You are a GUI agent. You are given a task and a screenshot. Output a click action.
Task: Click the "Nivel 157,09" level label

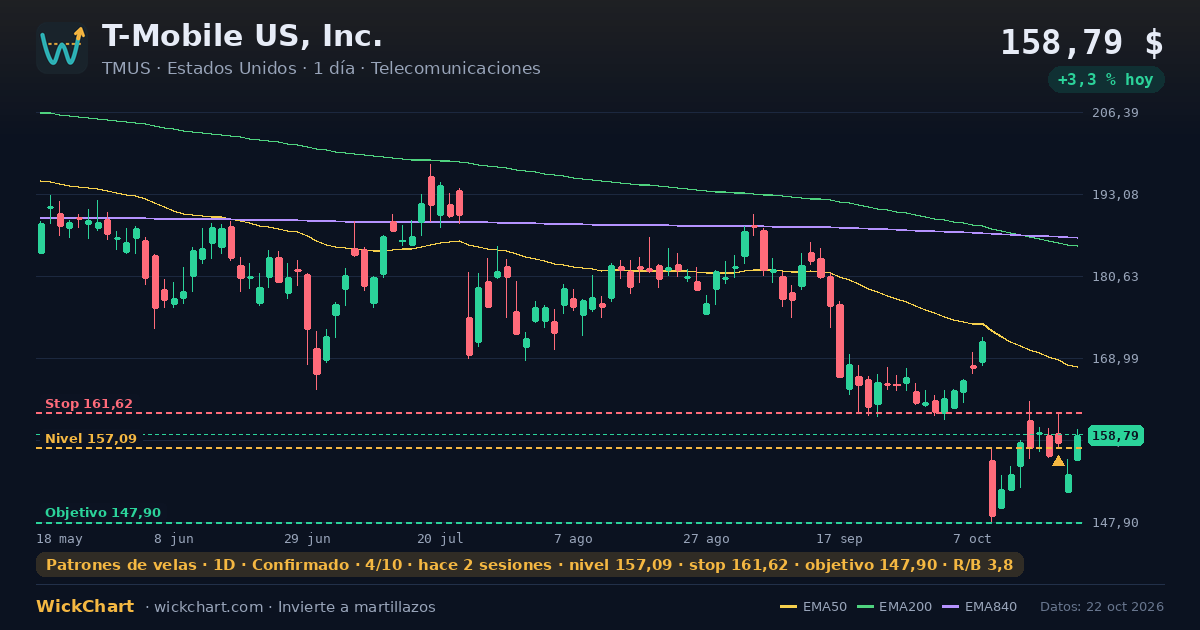click(91, 439)
